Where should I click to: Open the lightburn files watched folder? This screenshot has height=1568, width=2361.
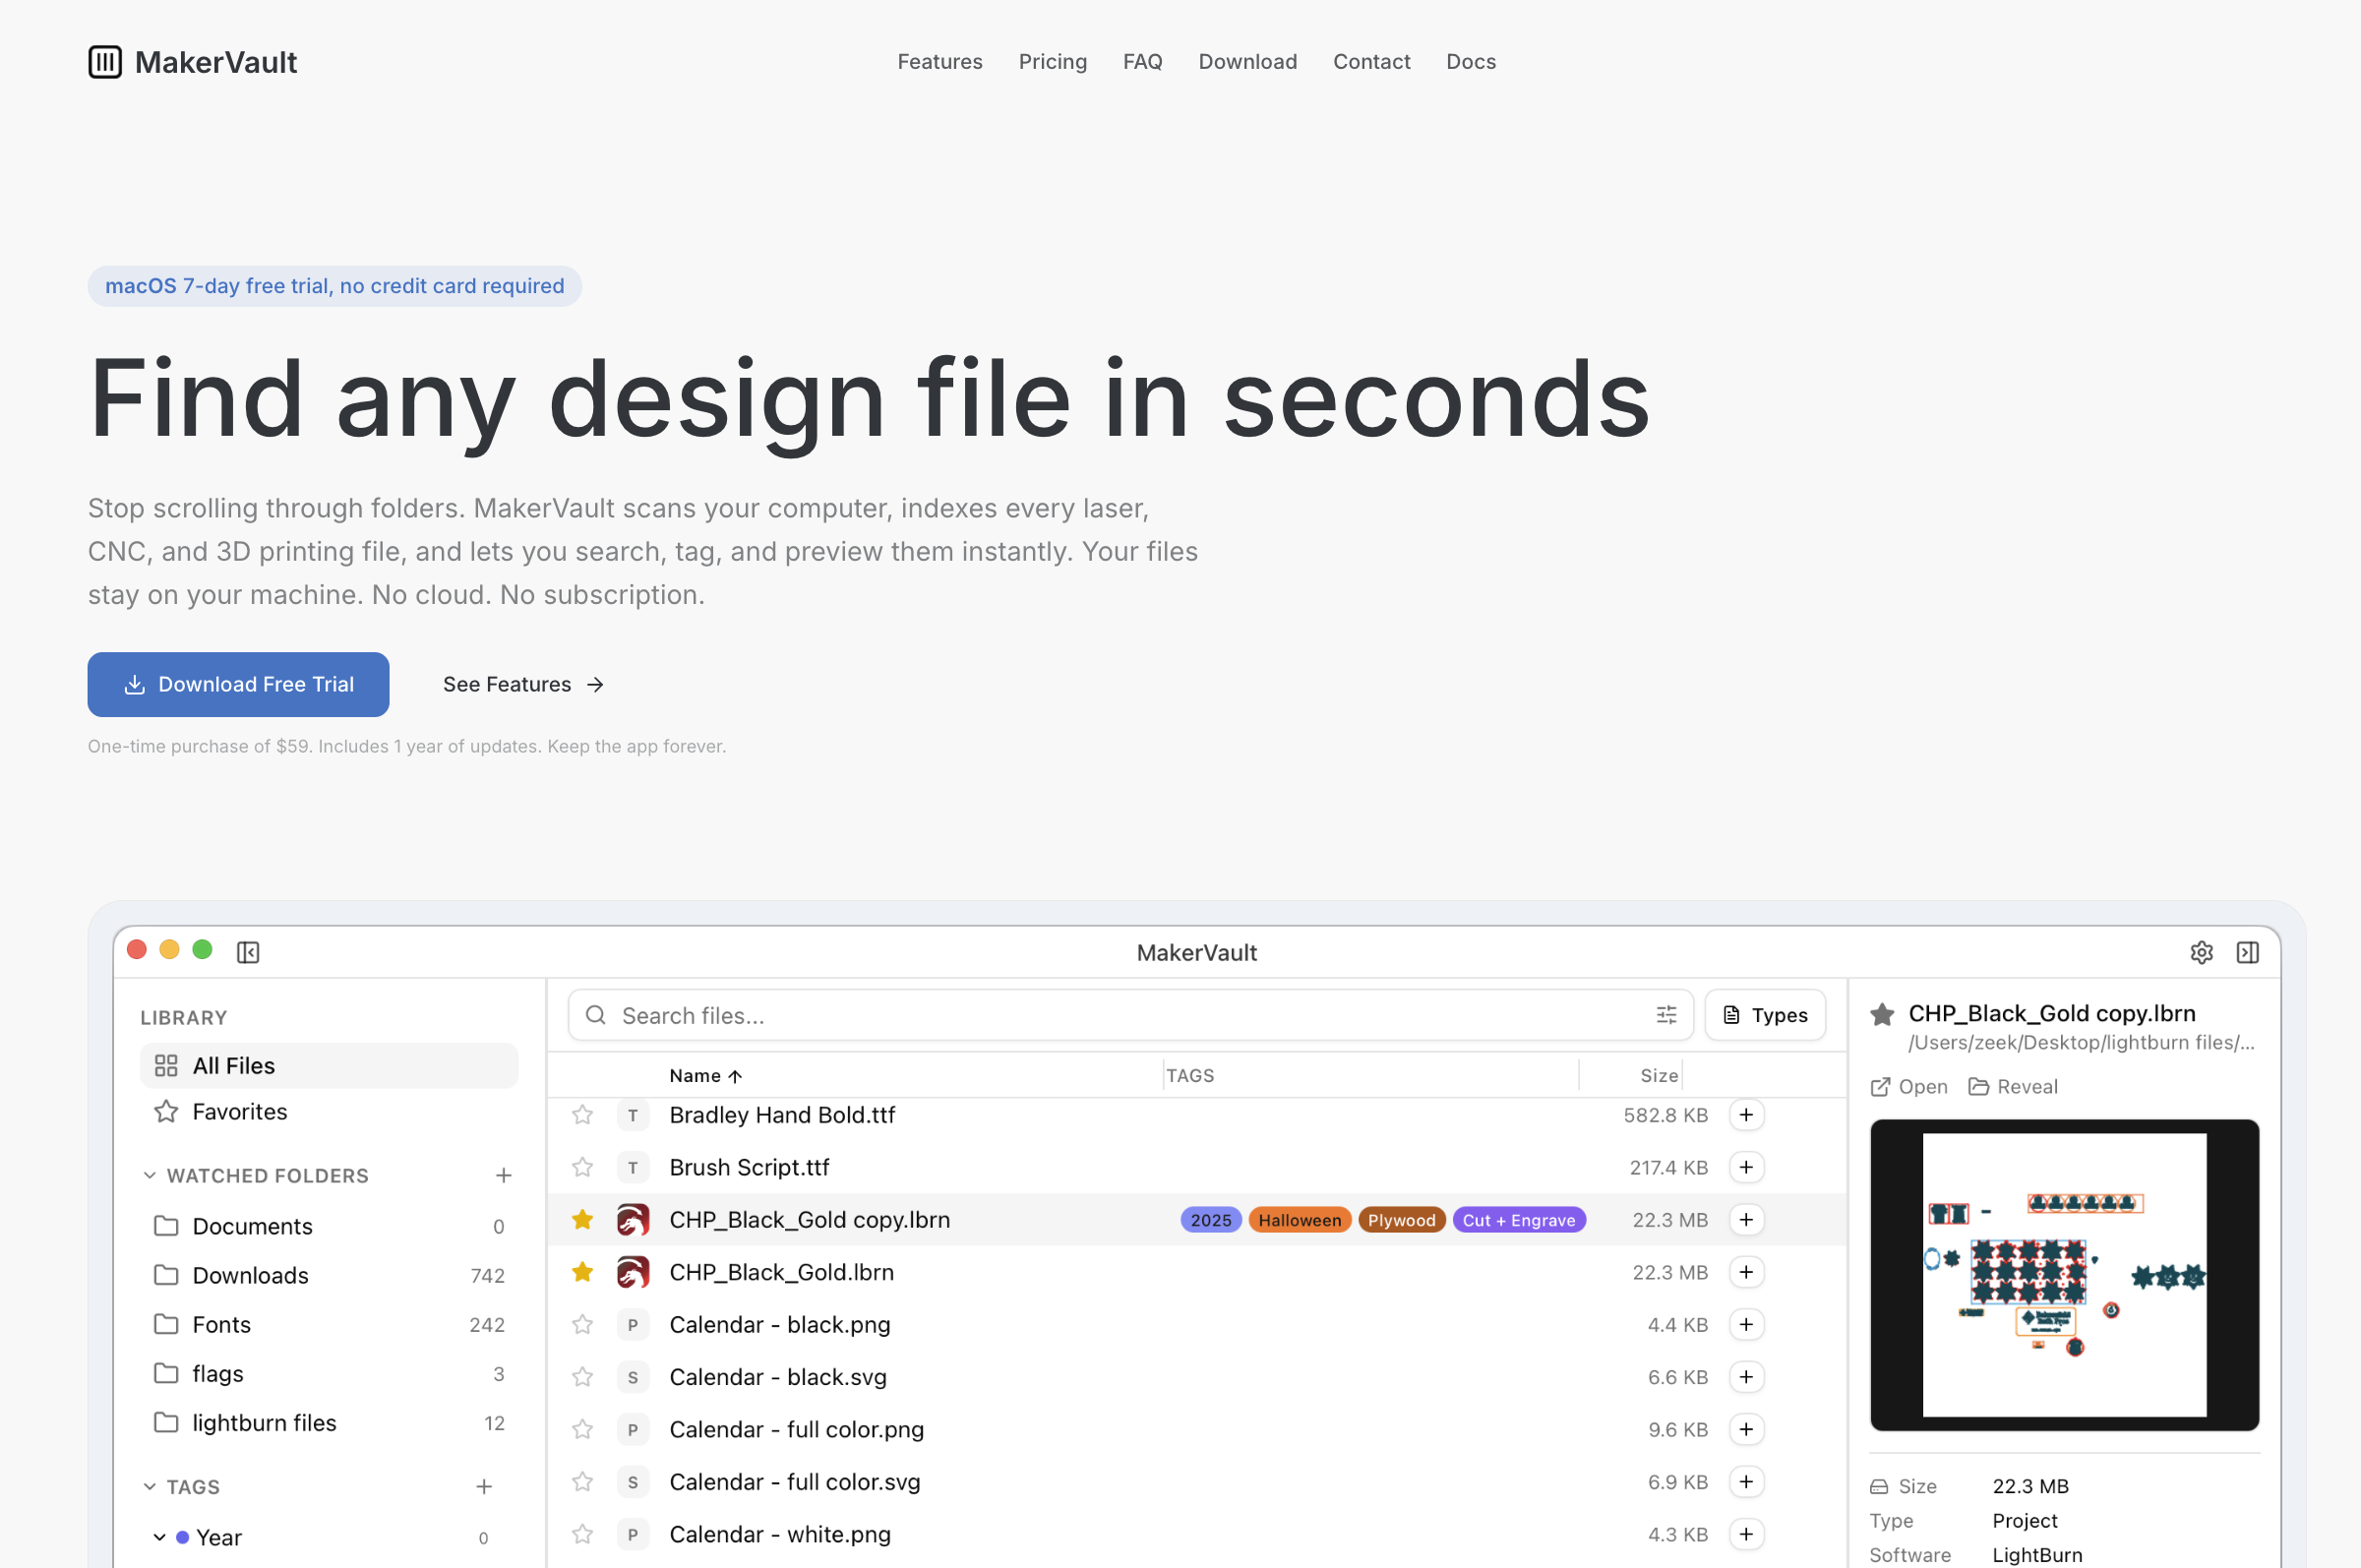(329, 1422)
